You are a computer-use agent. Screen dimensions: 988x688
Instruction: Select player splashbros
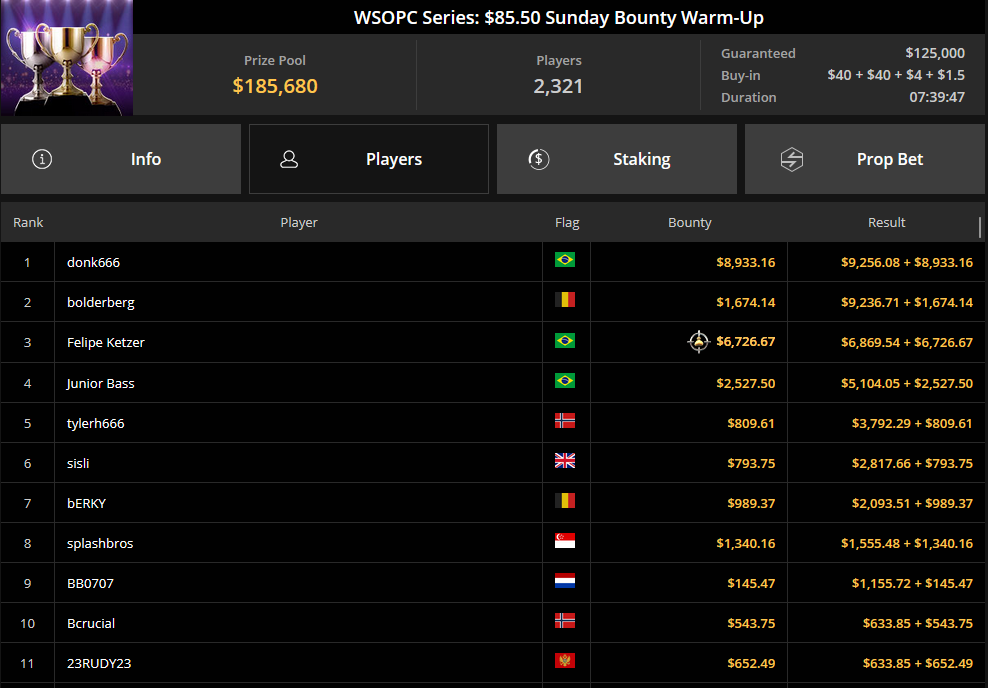pos(100,543)
